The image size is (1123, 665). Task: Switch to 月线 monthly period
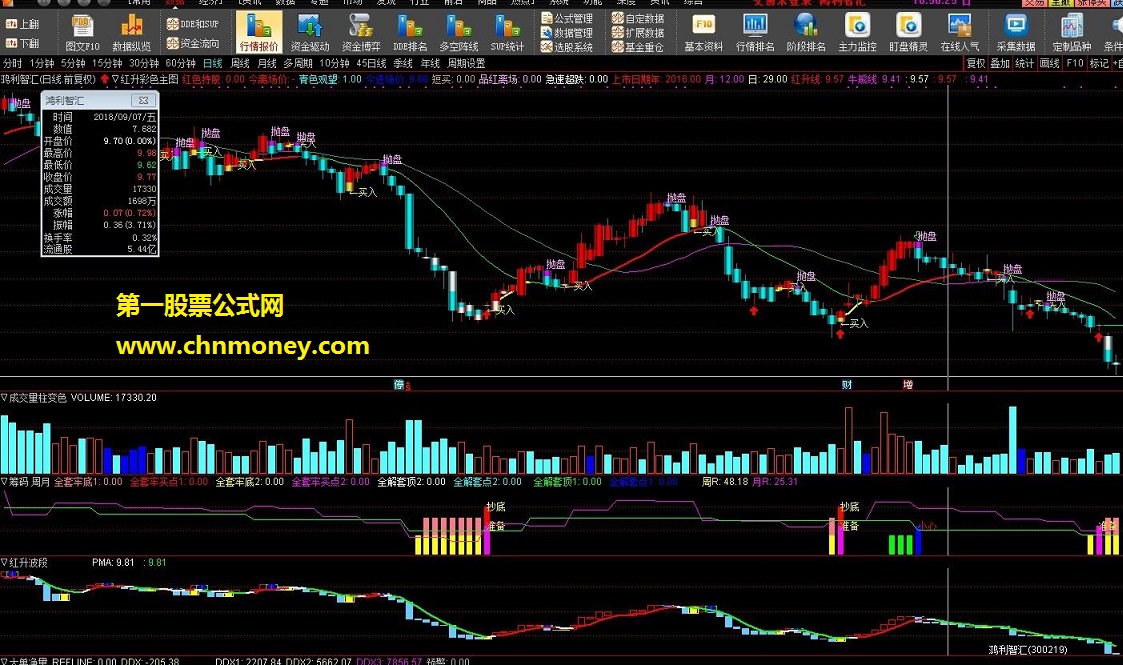point(266,64)
